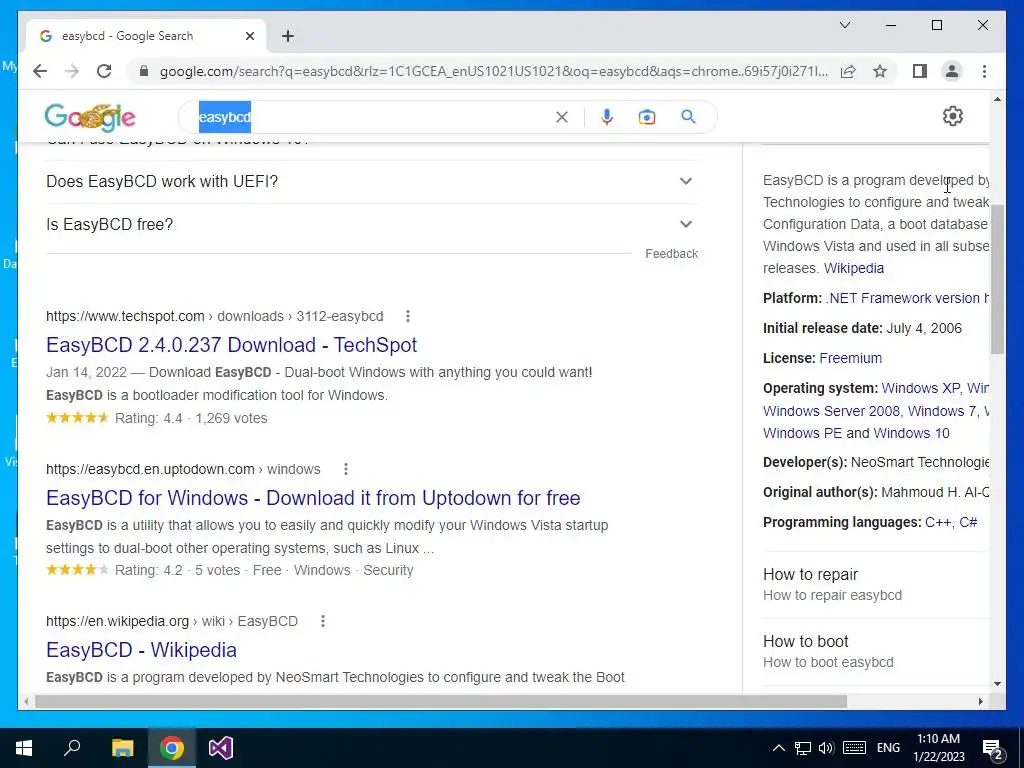Select 'How to repair' suggestion
The width and height of the screenshot is (1024, 768).
(875, 584)
